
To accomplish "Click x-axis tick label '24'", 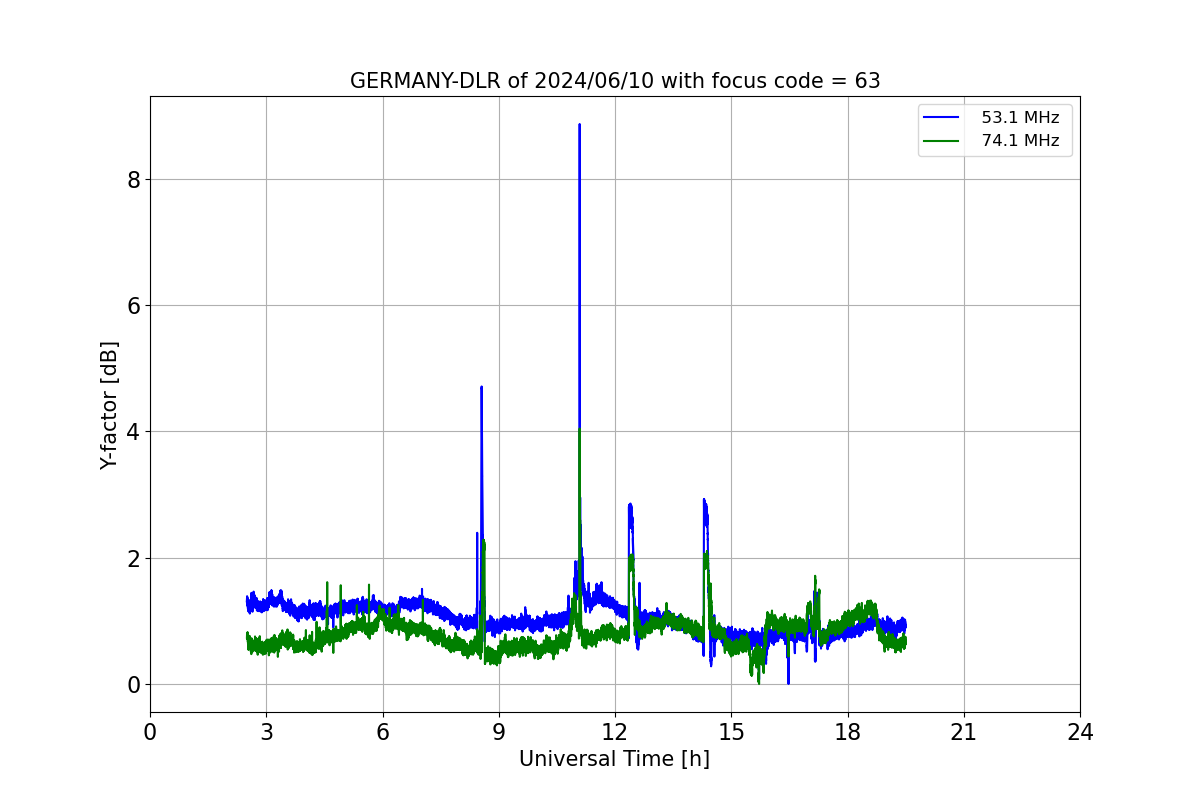I will [x=1080, y=733].
